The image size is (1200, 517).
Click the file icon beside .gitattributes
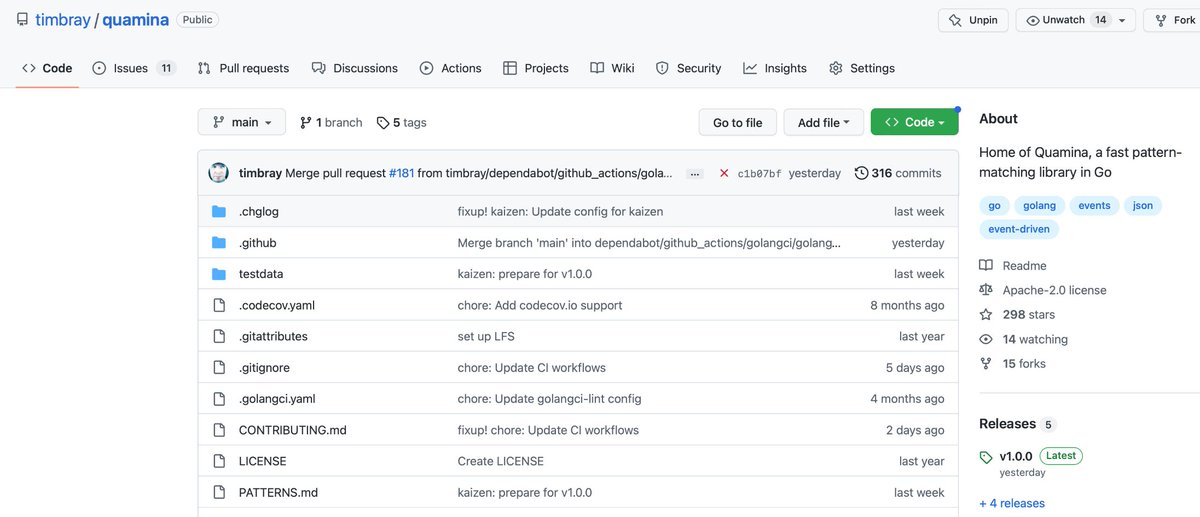pos(219,336)
